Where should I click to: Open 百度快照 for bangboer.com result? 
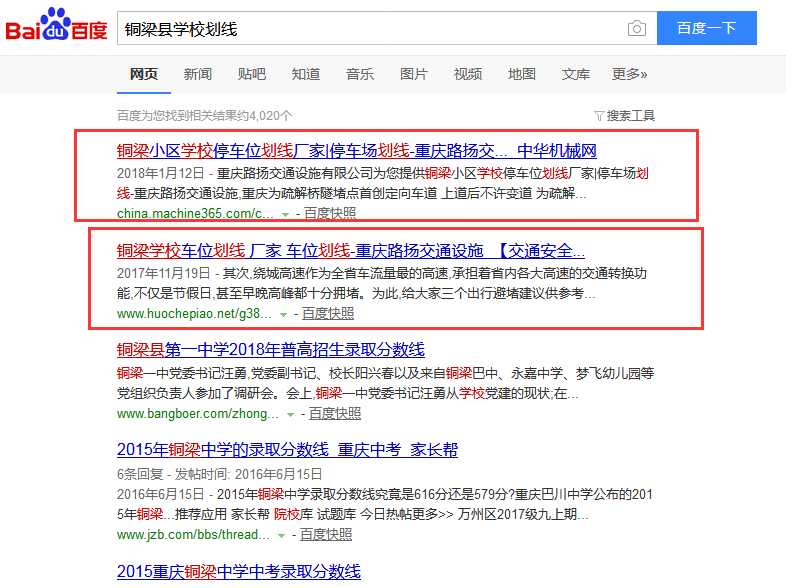(335, 413)
